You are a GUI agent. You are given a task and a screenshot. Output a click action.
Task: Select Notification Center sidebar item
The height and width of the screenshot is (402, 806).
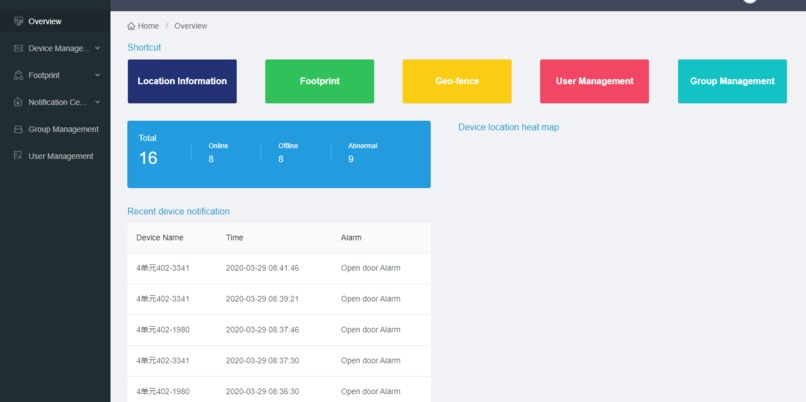tap(55, 102)
